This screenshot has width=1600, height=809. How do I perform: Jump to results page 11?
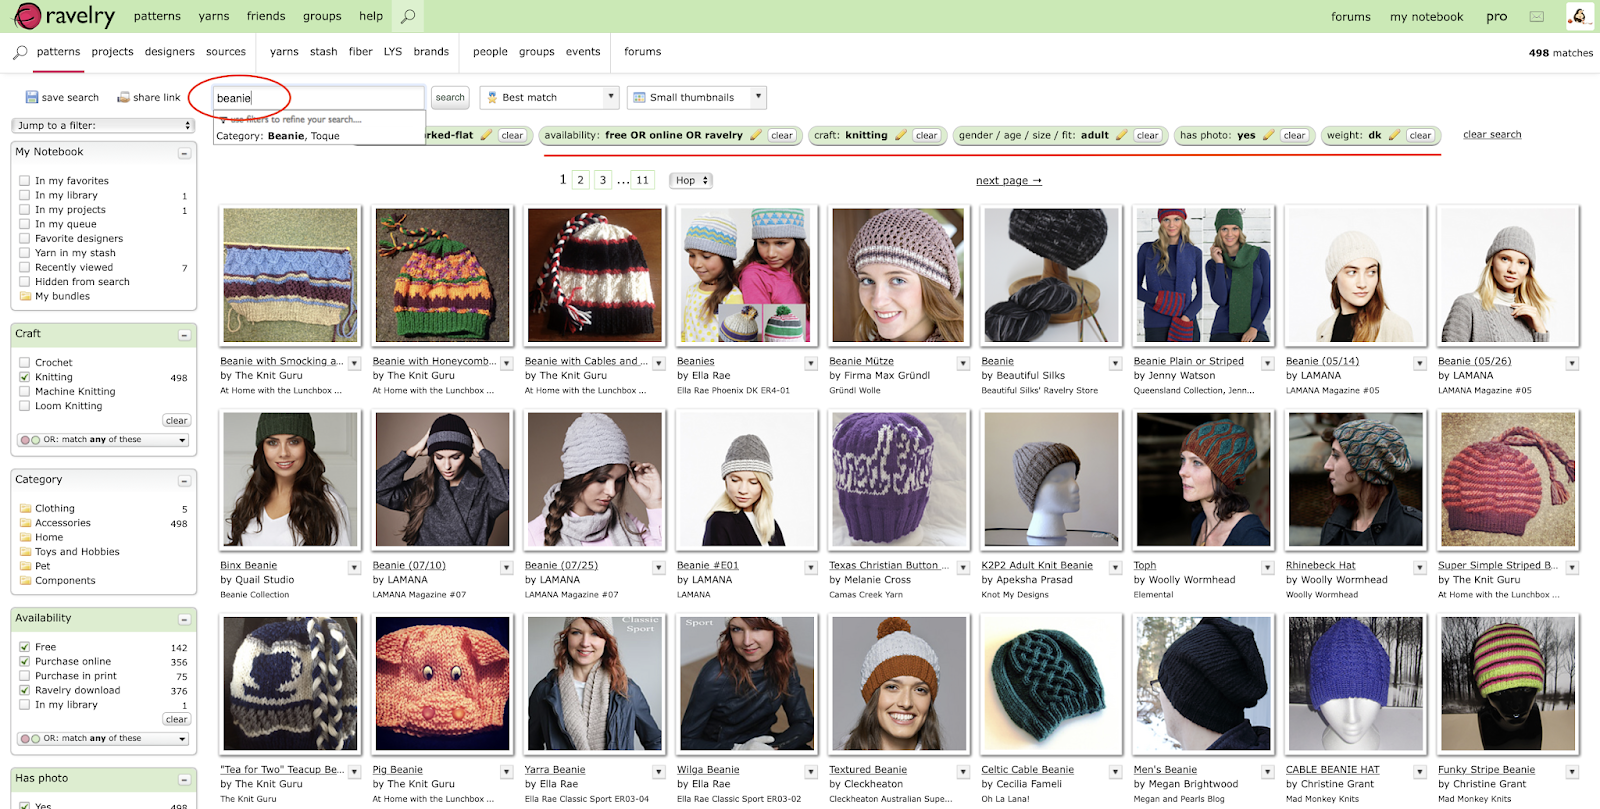(642, 181)
